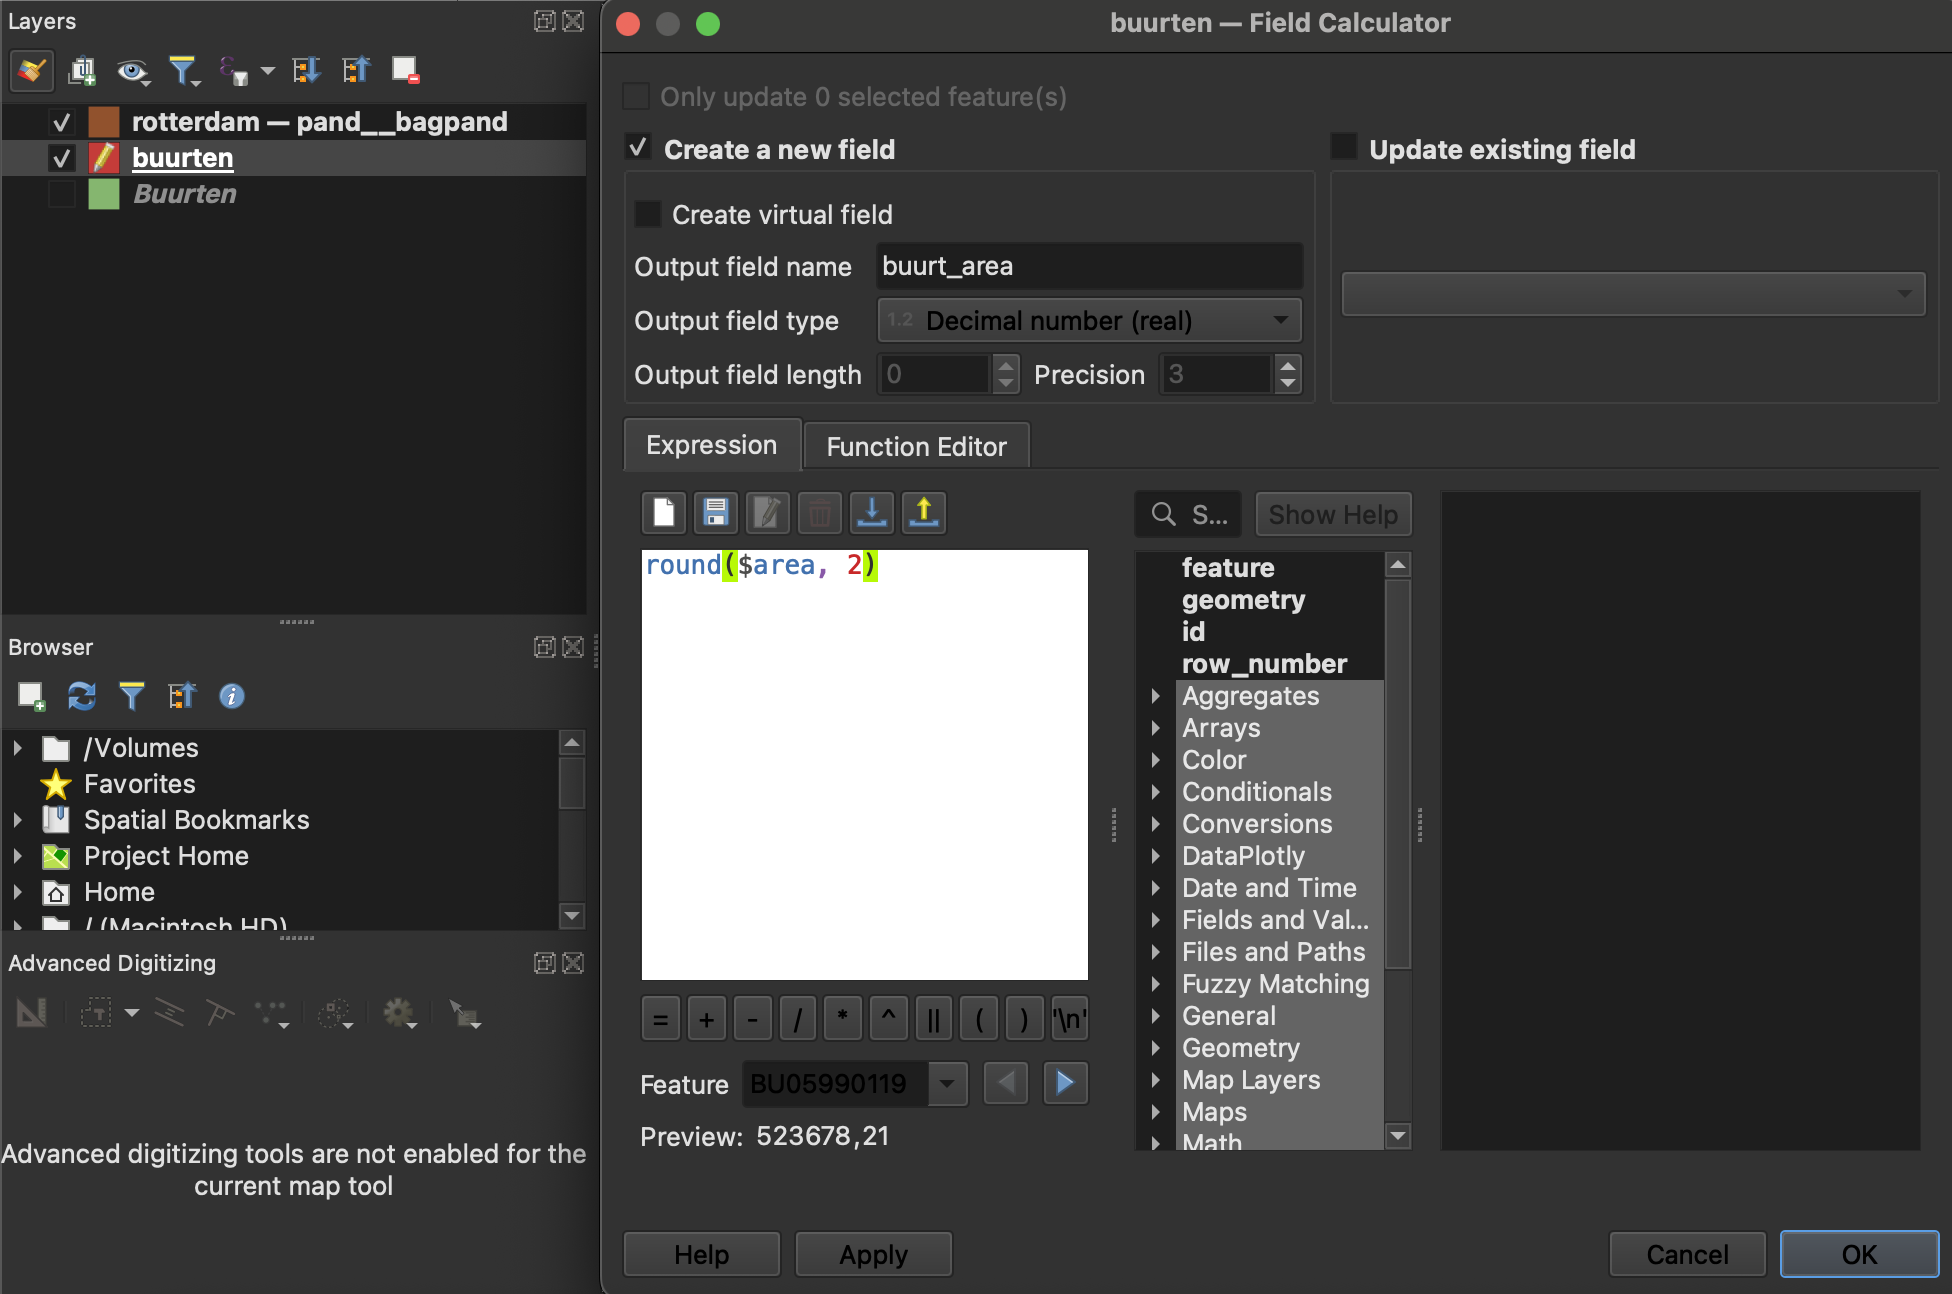Click the Output field name input

1089,266
